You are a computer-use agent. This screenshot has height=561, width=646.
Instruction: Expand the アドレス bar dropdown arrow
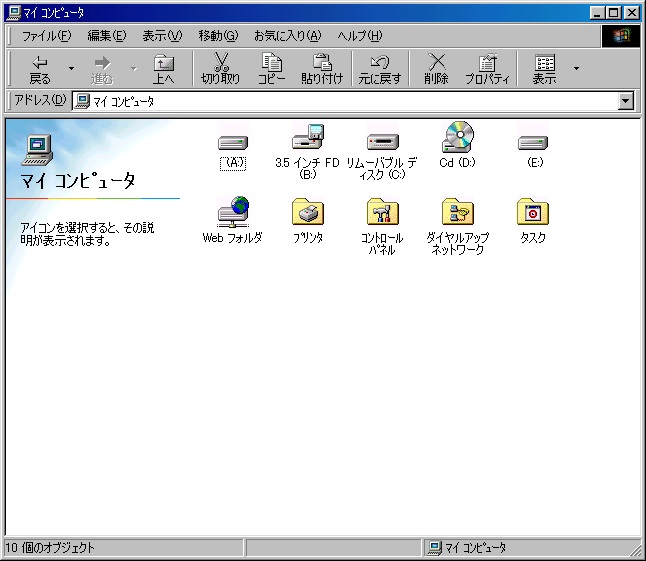627,101
